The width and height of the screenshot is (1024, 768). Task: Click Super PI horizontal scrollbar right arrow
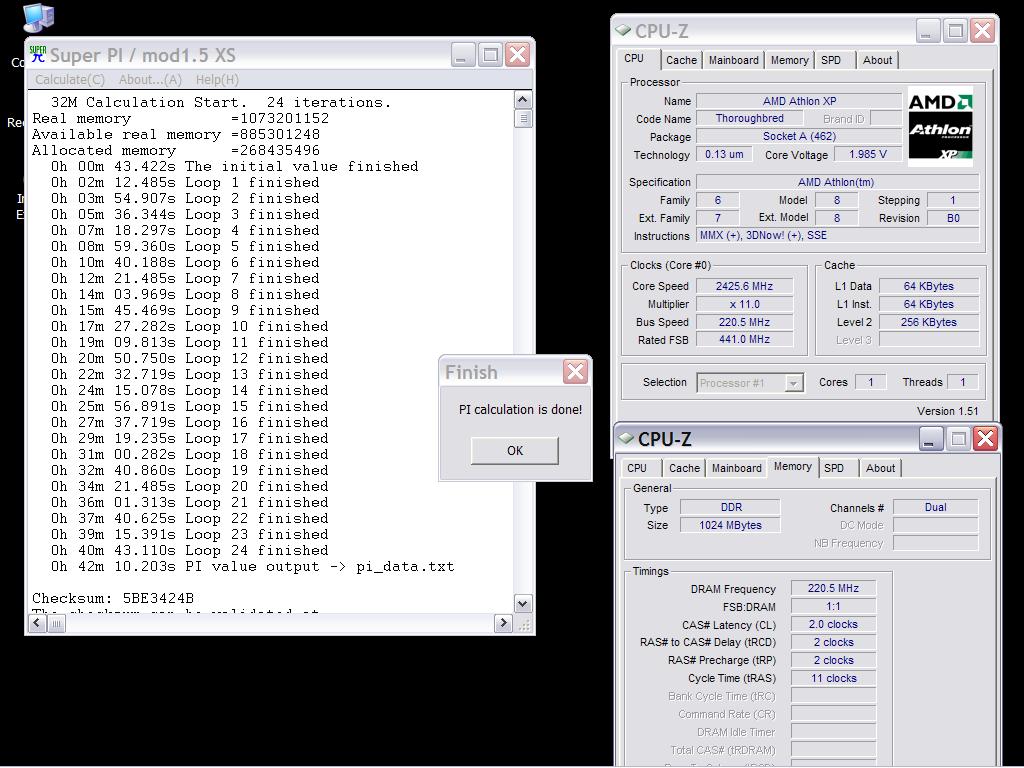tap(503, 624)
